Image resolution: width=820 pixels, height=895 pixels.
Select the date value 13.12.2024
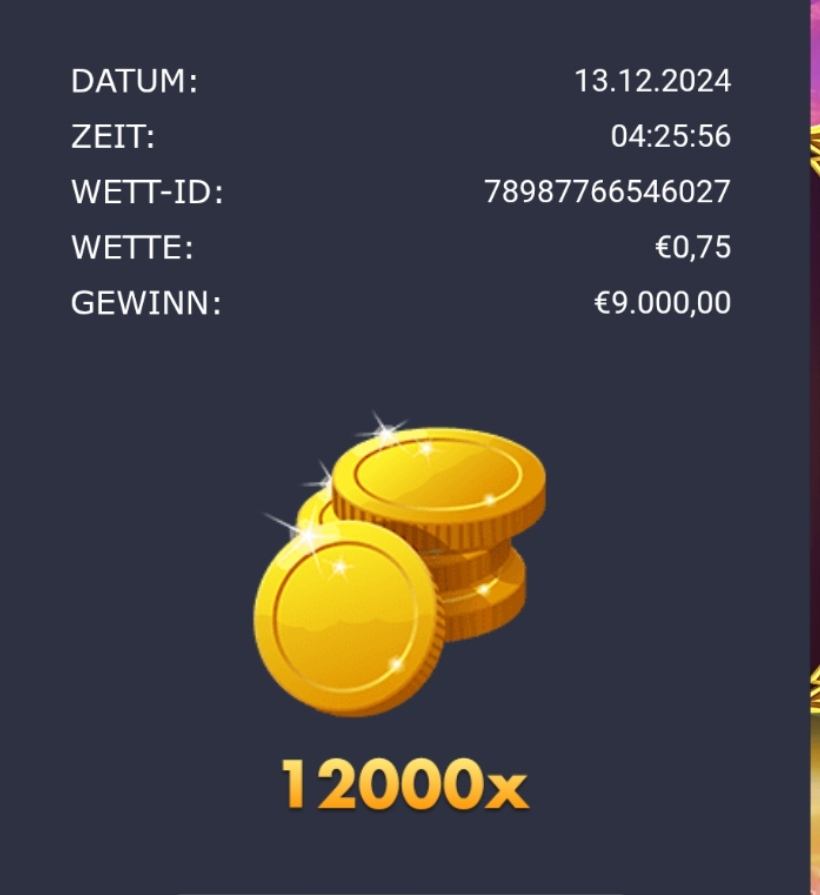[652, 80]
